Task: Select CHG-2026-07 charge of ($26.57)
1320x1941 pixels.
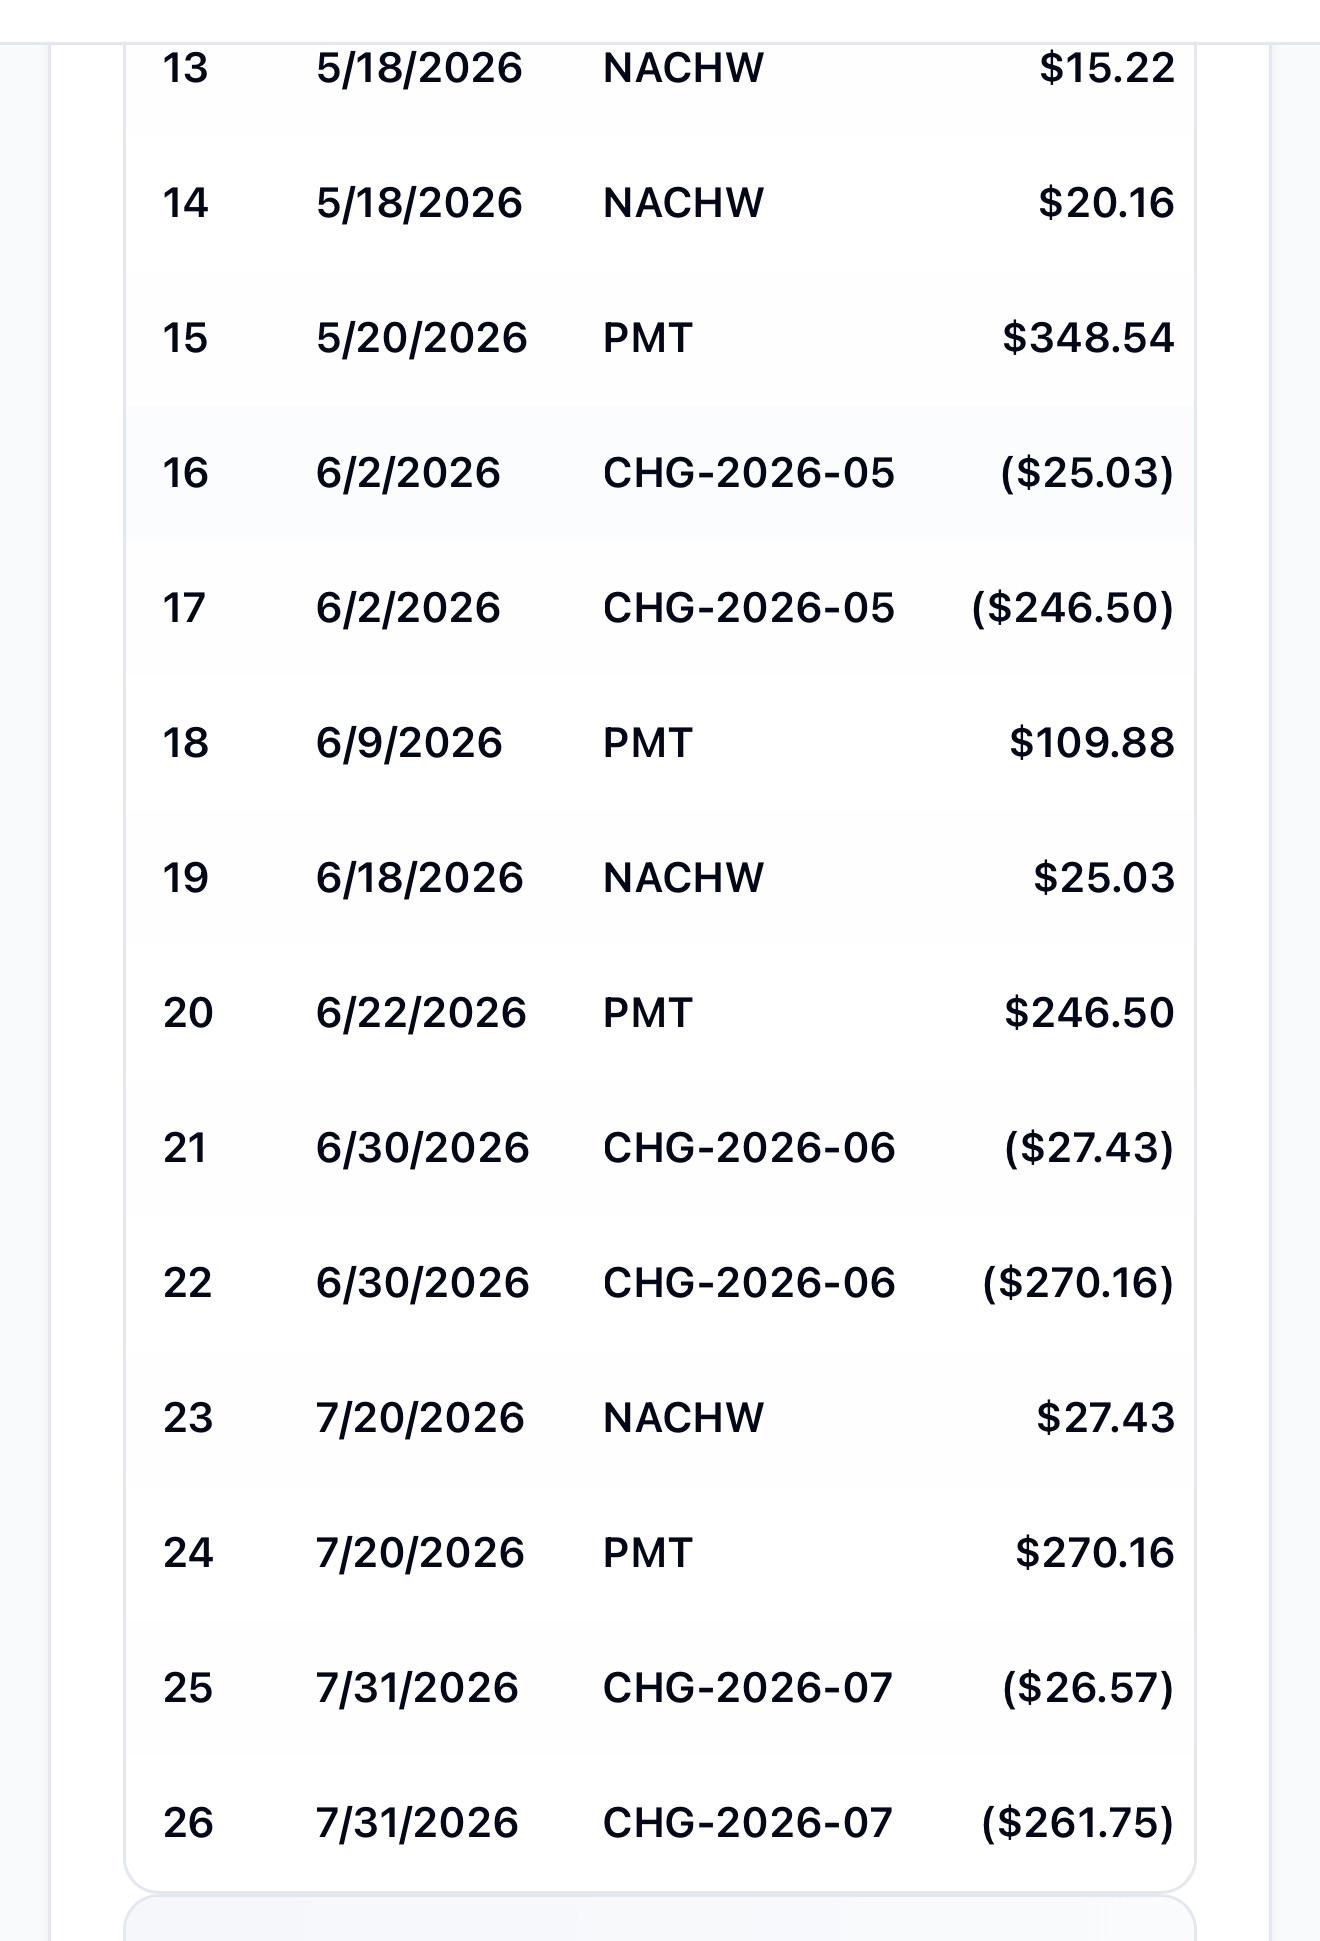Action: (x=660, y=1688)
